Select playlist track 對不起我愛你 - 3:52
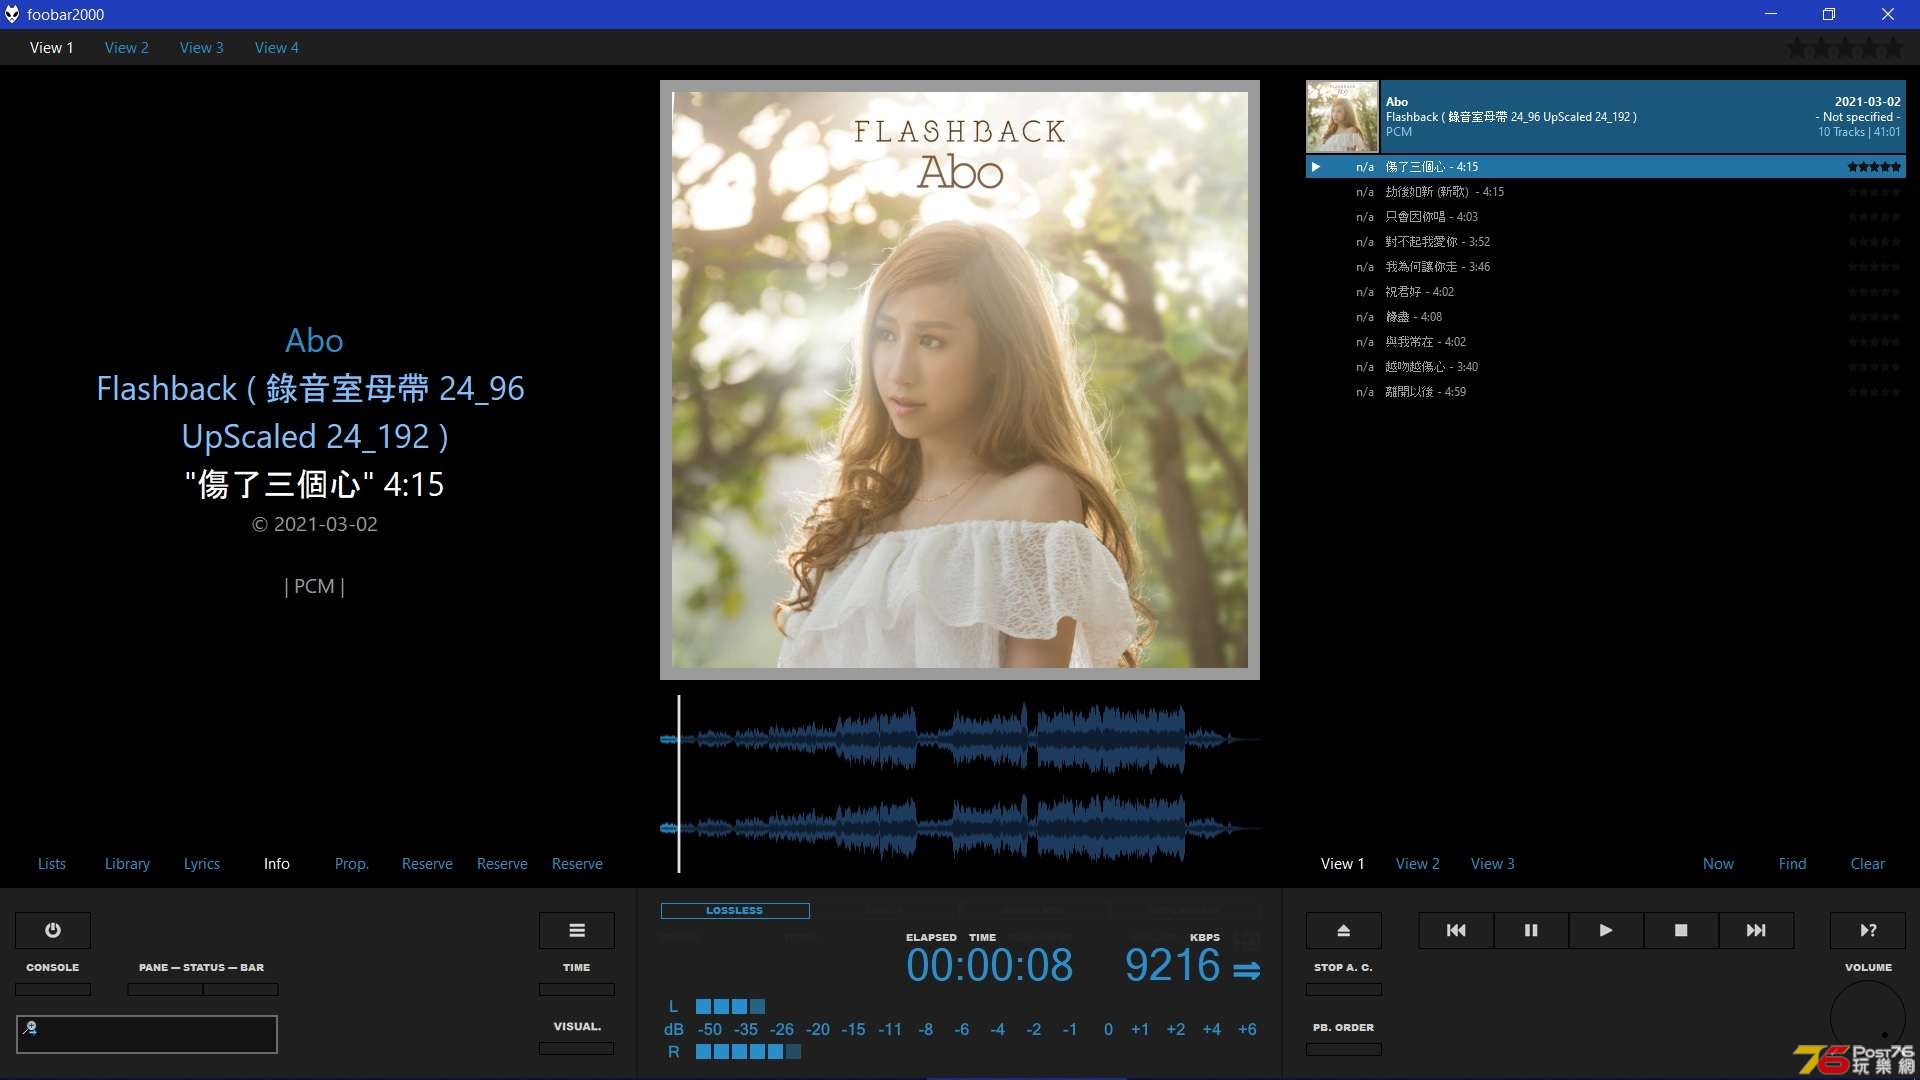Image resolution: width=1920 pixels, height=1080 pixels. [1606, 242]
